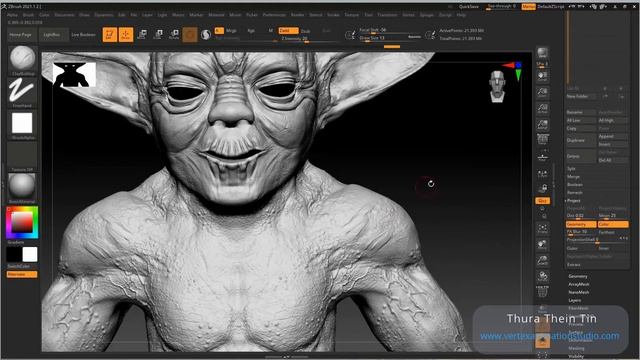Open the Preferences menu
The width and height of the screenshot is (640, 360).
coord(274,15)
